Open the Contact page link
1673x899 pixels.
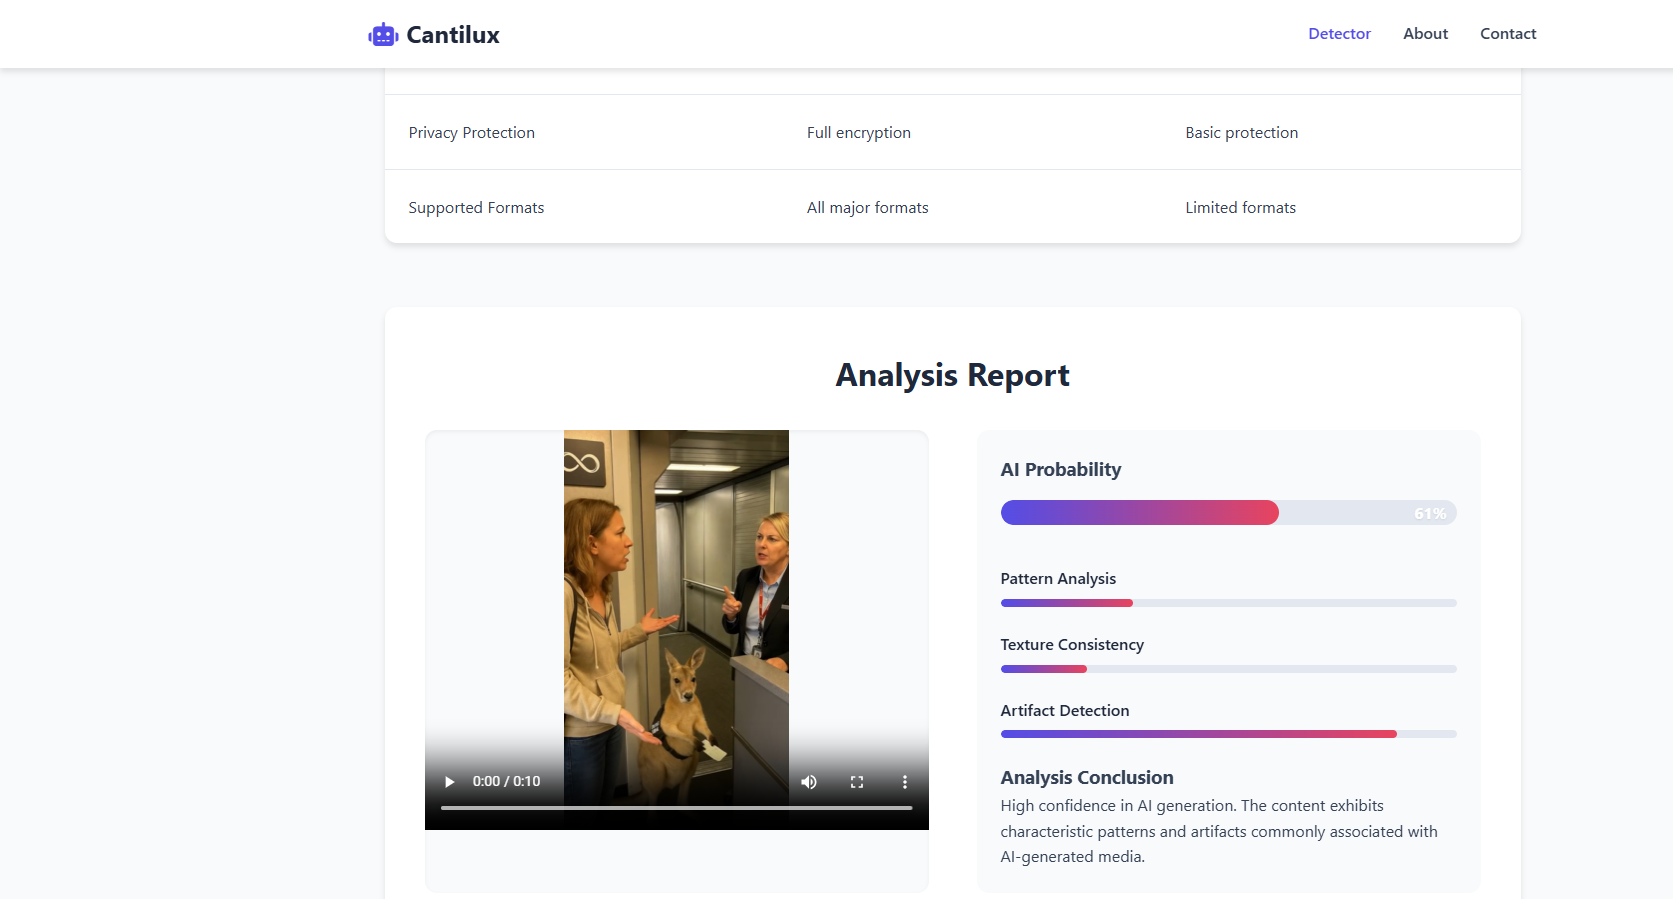point(1508,34)
